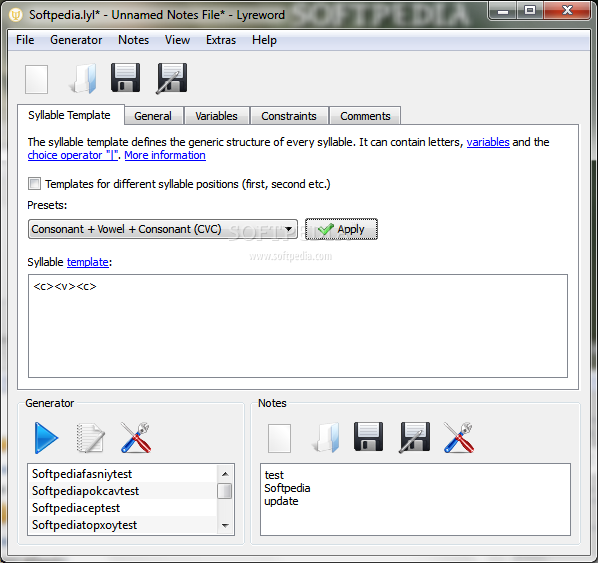The width and height of the screenshot is (598, 563).
Task: Click New notes blank page icon in Notes panel
Action: point(279,438)
